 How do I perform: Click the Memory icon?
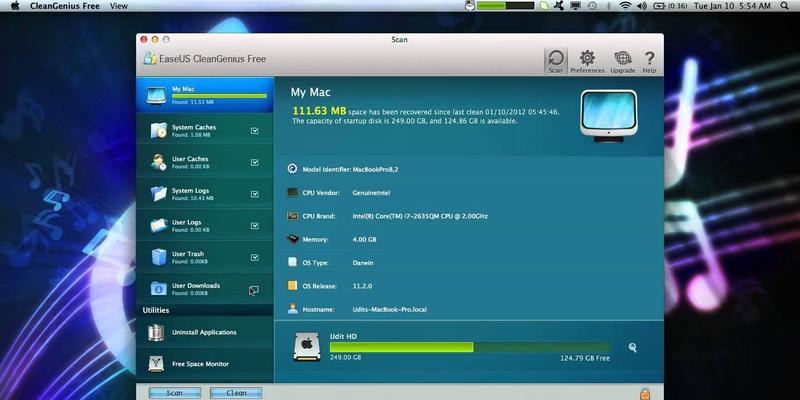coord(292,239)
